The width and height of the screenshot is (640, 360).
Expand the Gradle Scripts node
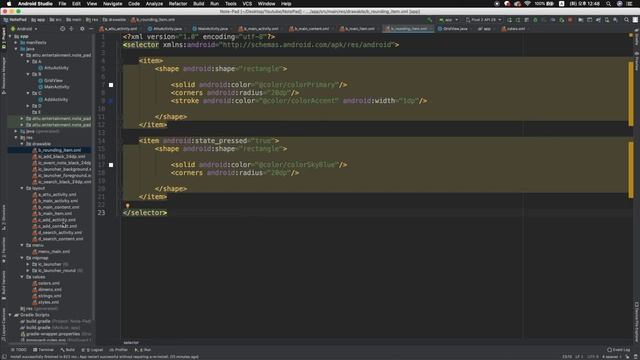[10, 315]
